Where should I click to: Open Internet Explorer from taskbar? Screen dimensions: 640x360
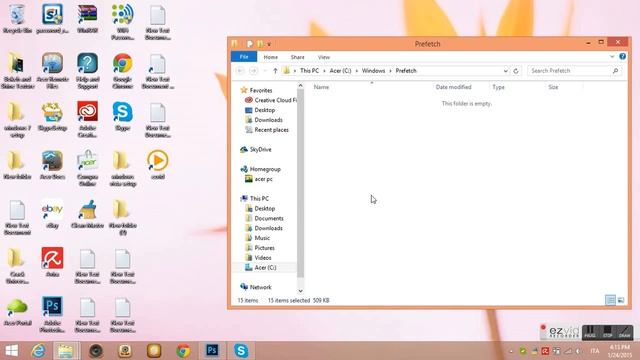[x=38, y=351]
